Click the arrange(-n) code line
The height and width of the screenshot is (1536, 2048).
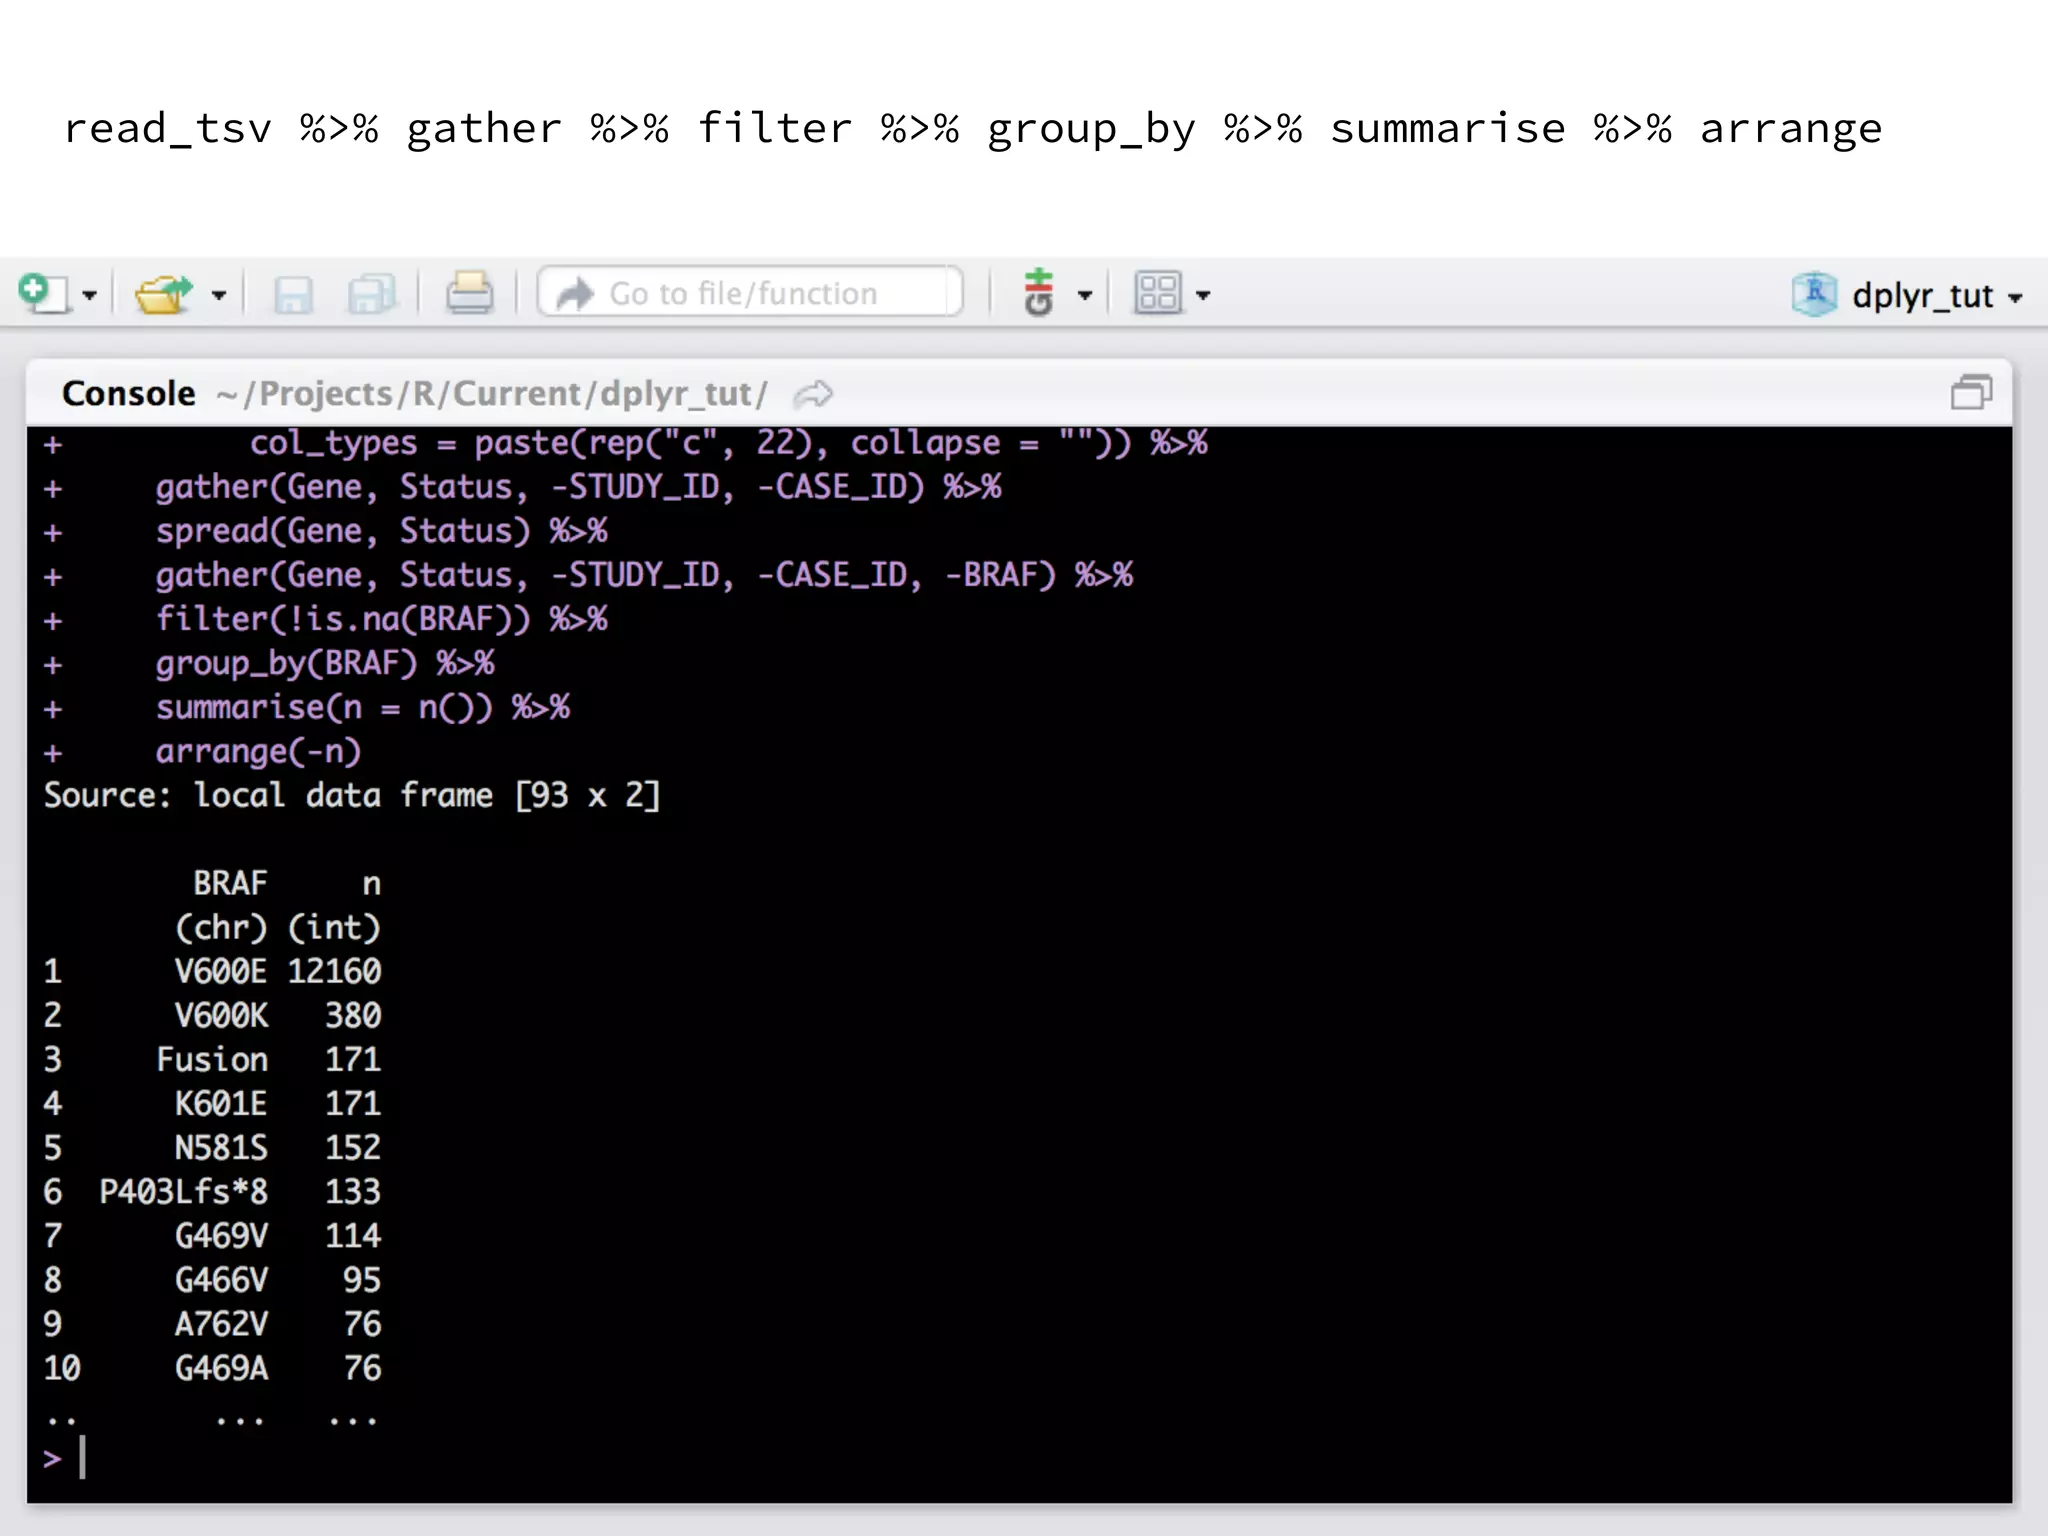258,752
